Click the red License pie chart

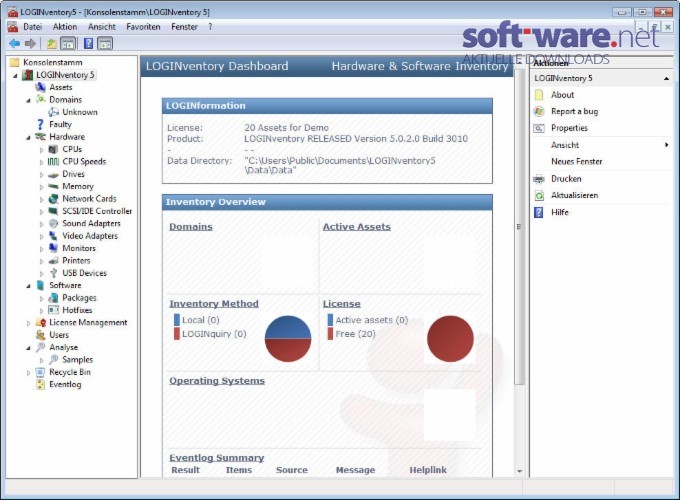[x=450, y=339]
